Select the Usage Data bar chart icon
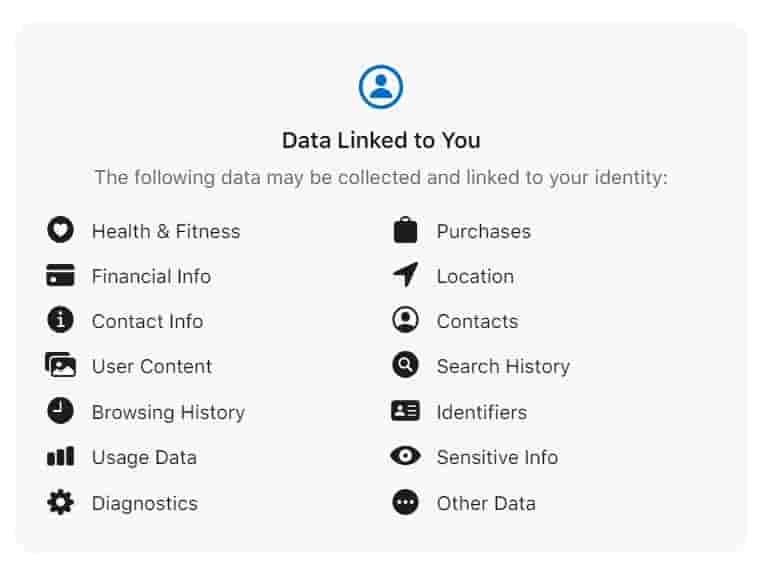Viewport: 766px width, 570px height. pos(61,457)
